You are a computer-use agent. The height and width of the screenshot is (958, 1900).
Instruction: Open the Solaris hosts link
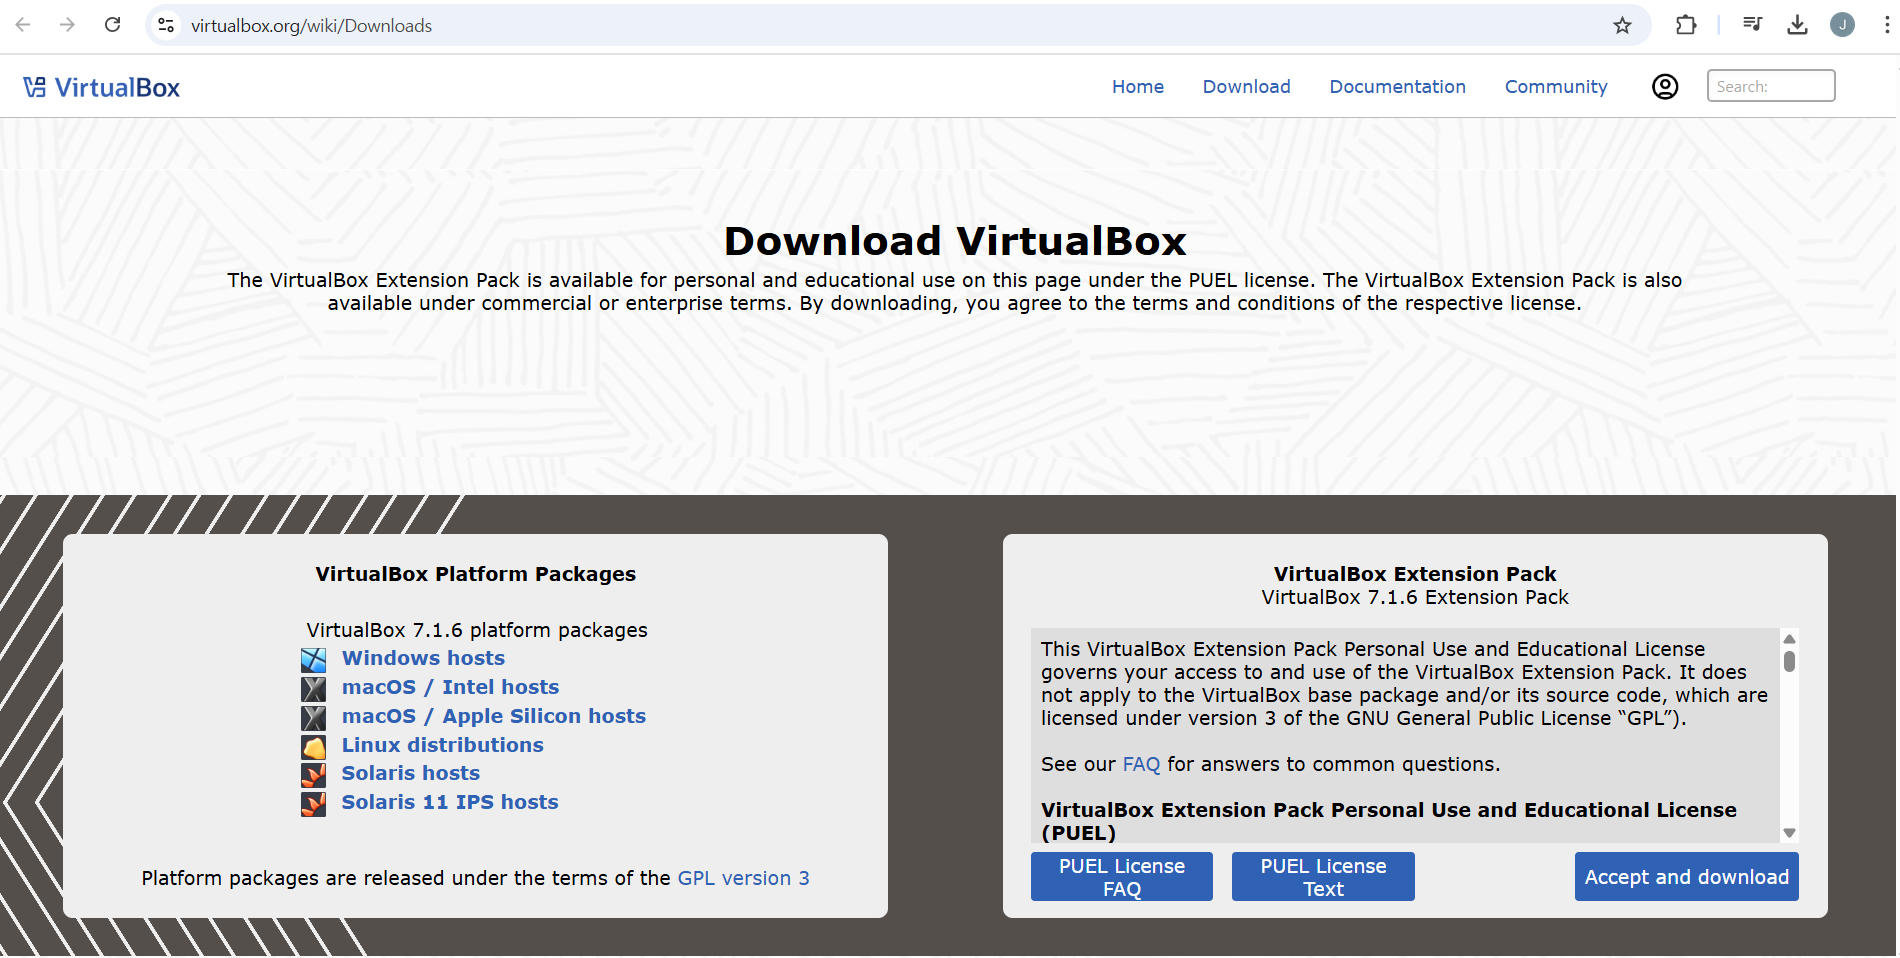(x=411, y=773)
